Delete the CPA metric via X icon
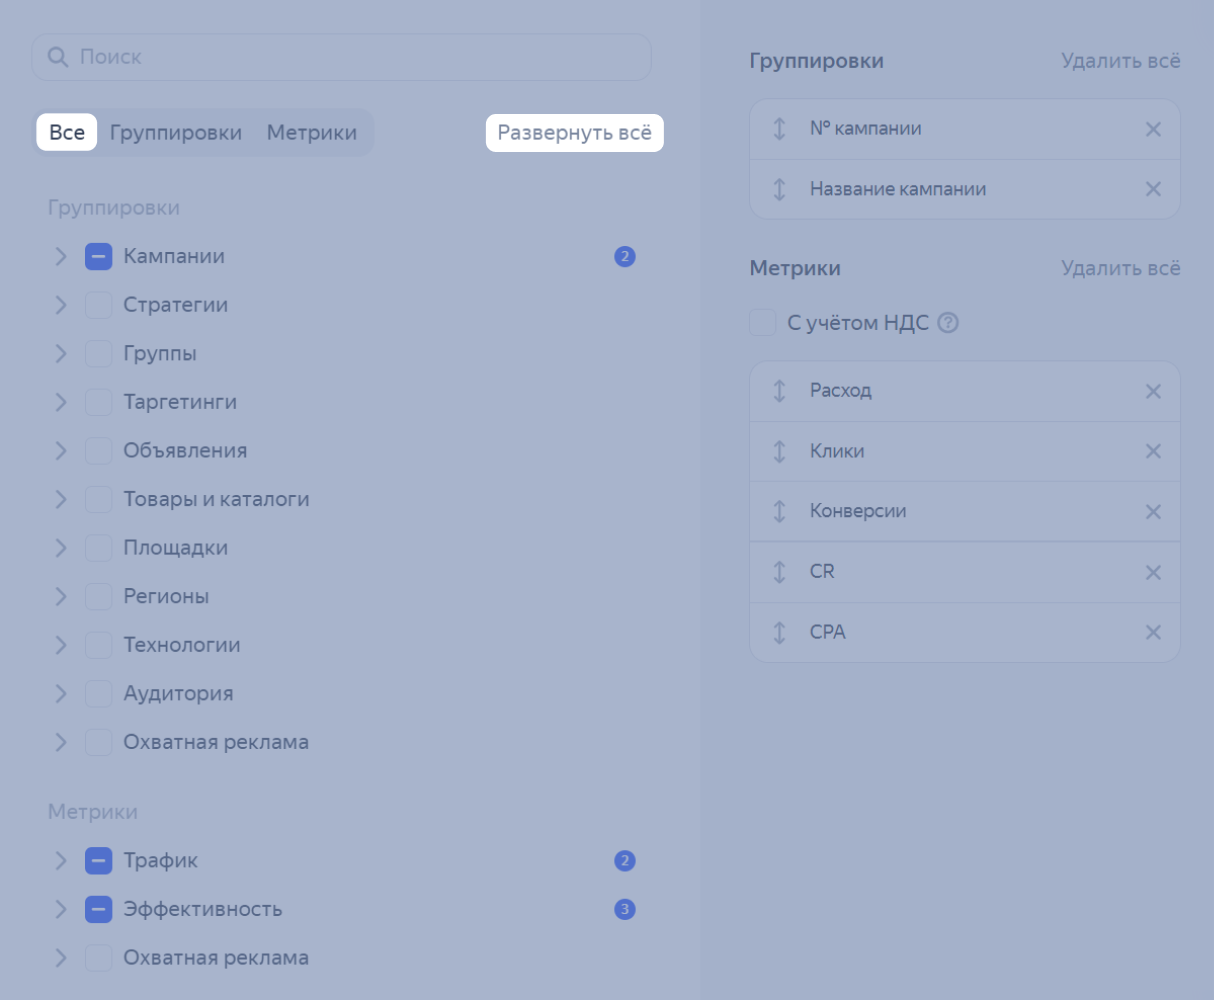Image resolution: width=1214 pixels, height=1000 pixels. click(x=1153, y=632)
